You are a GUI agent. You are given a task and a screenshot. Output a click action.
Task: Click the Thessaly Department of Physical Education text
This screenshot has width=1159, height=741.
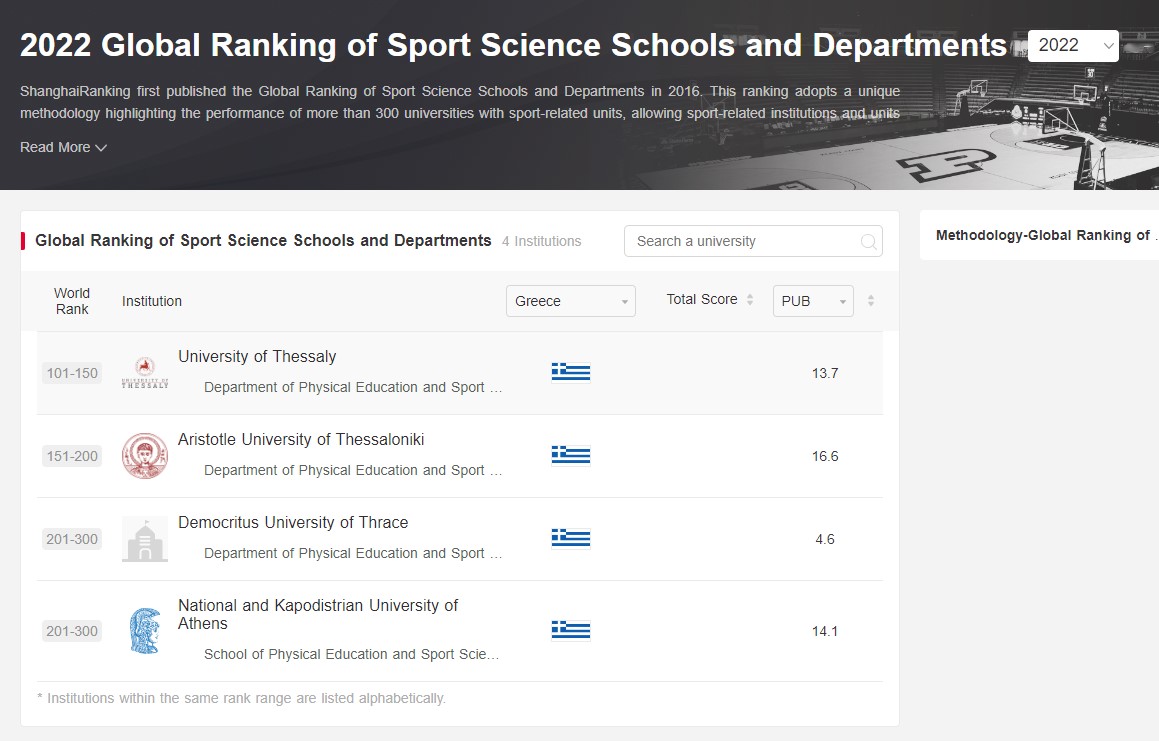353,388
